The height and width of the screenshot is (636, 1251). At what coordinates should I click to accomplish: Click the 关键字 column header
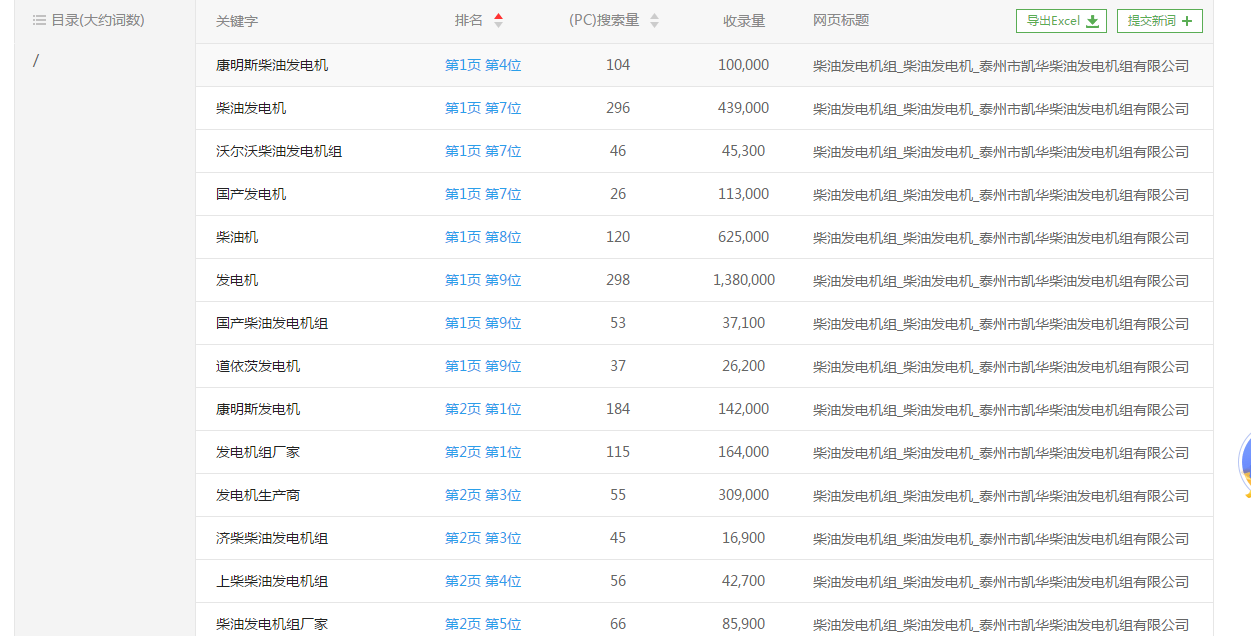pos(237,21)
